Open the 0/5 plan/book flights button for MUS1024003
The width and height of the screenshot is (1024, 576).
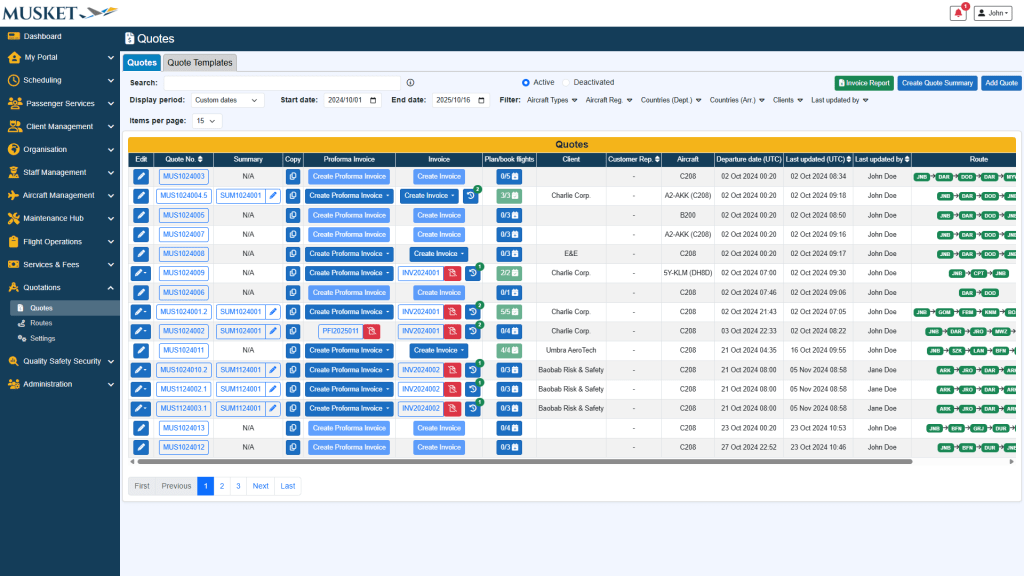point(510,176)
